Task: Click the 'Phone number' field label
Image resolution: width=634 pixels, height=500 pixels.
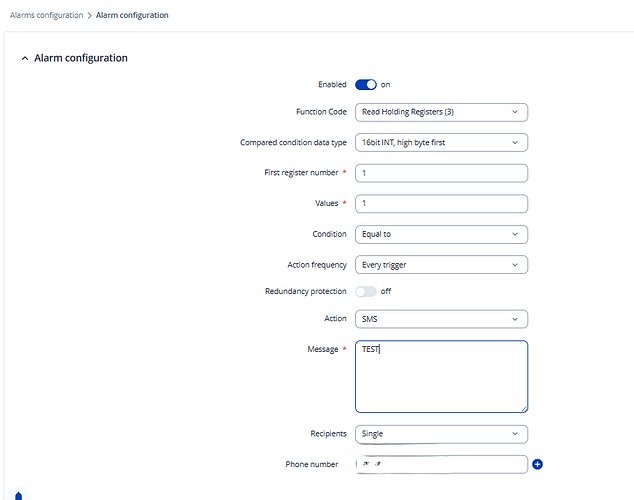Action: click(311, 464)
